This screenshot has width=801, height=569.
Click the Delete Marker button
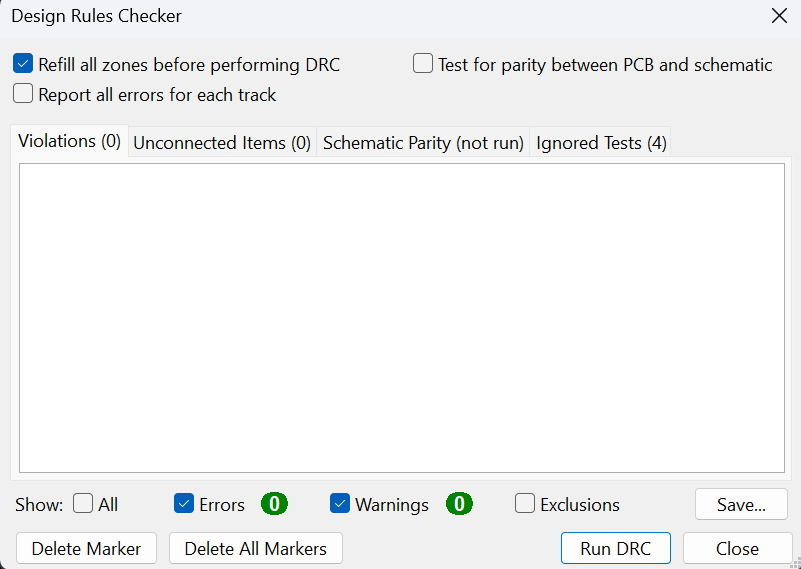tap(86, 548)
